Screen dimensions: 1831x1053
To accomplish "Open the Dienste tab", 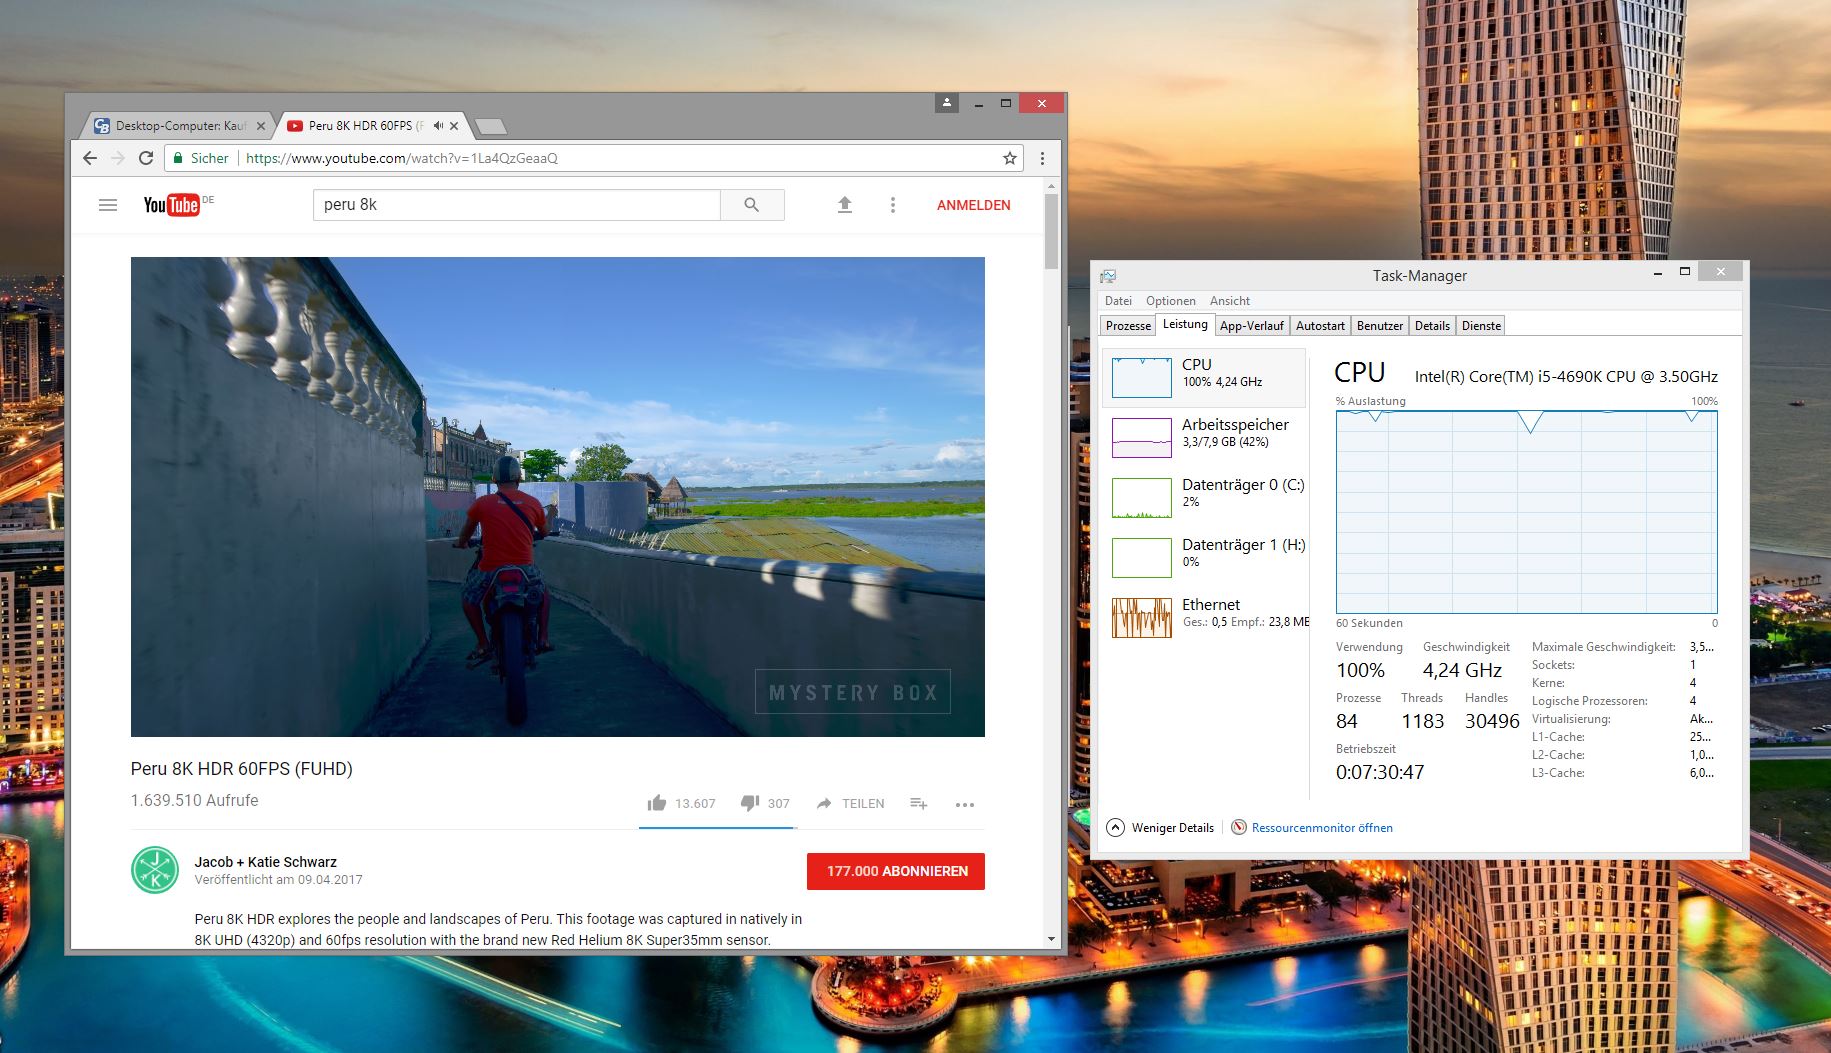I will pyautogui.click(x=1481, y=326).
